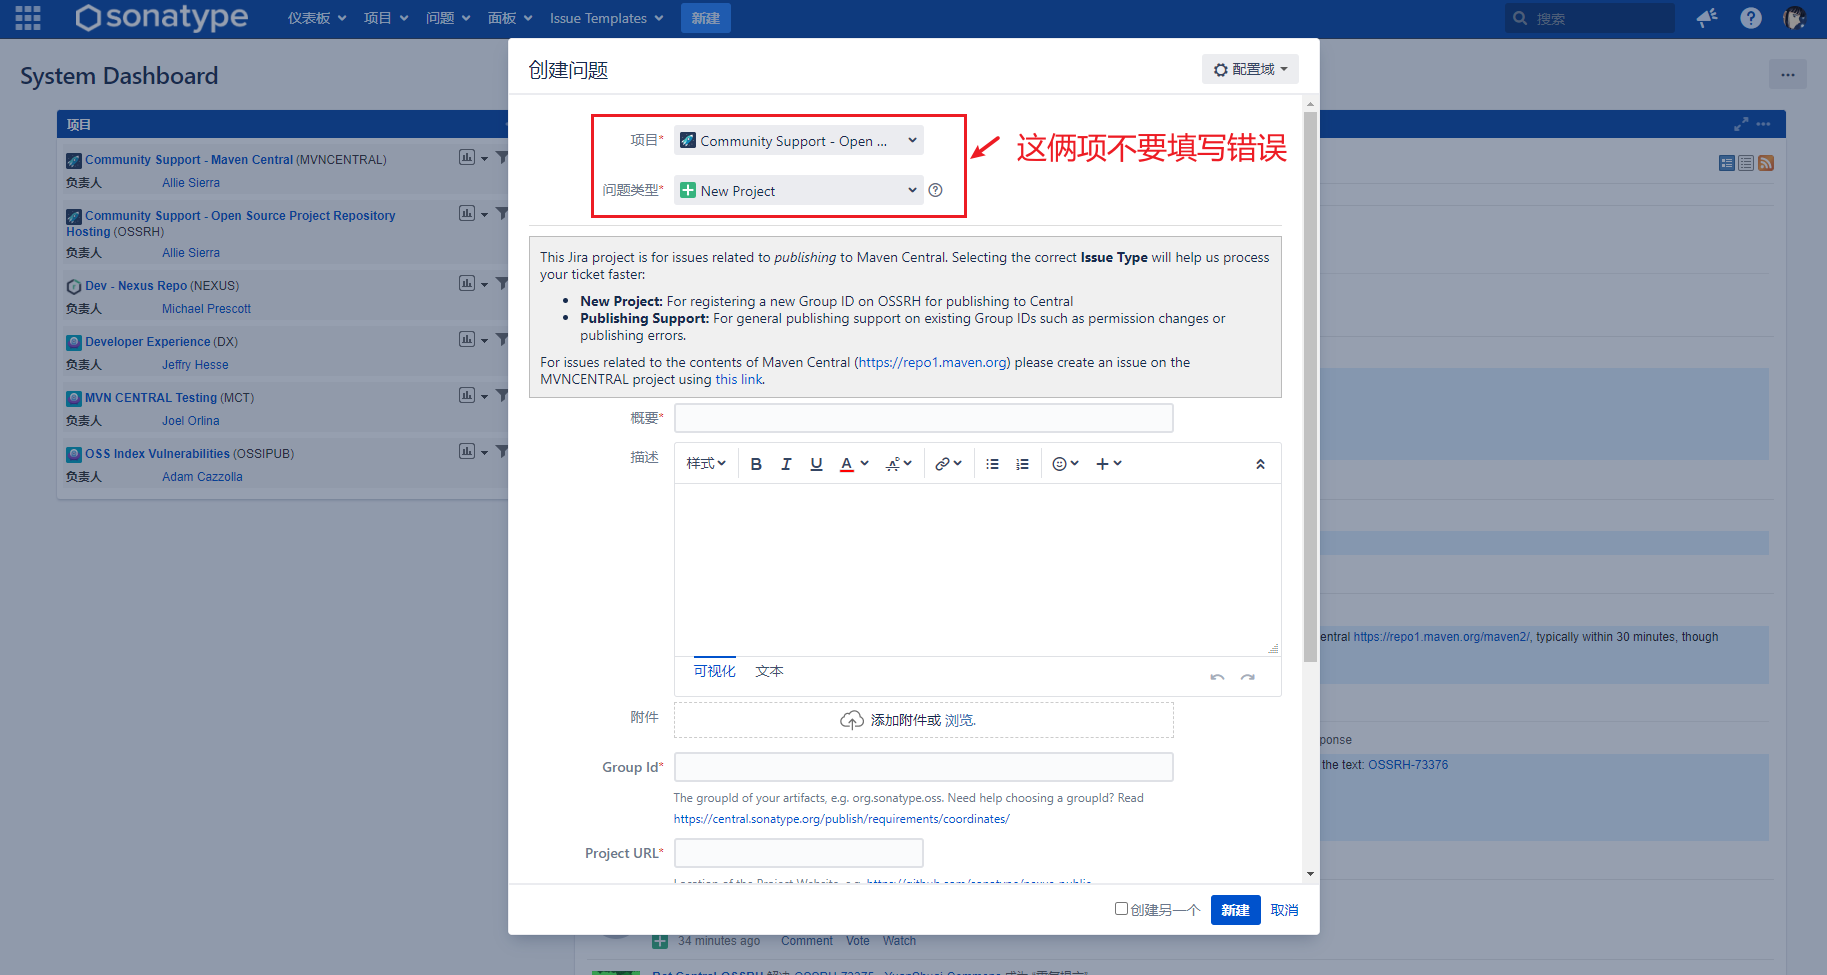
Task: Expand the issues menu in navbar
Action: [448, 18]
